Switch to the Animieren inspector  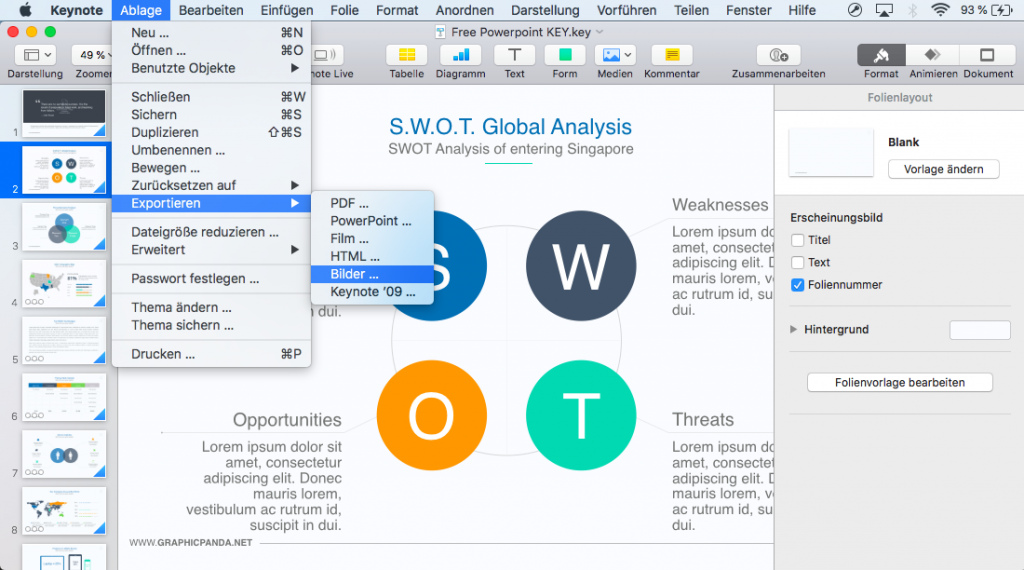click(933, 55)
